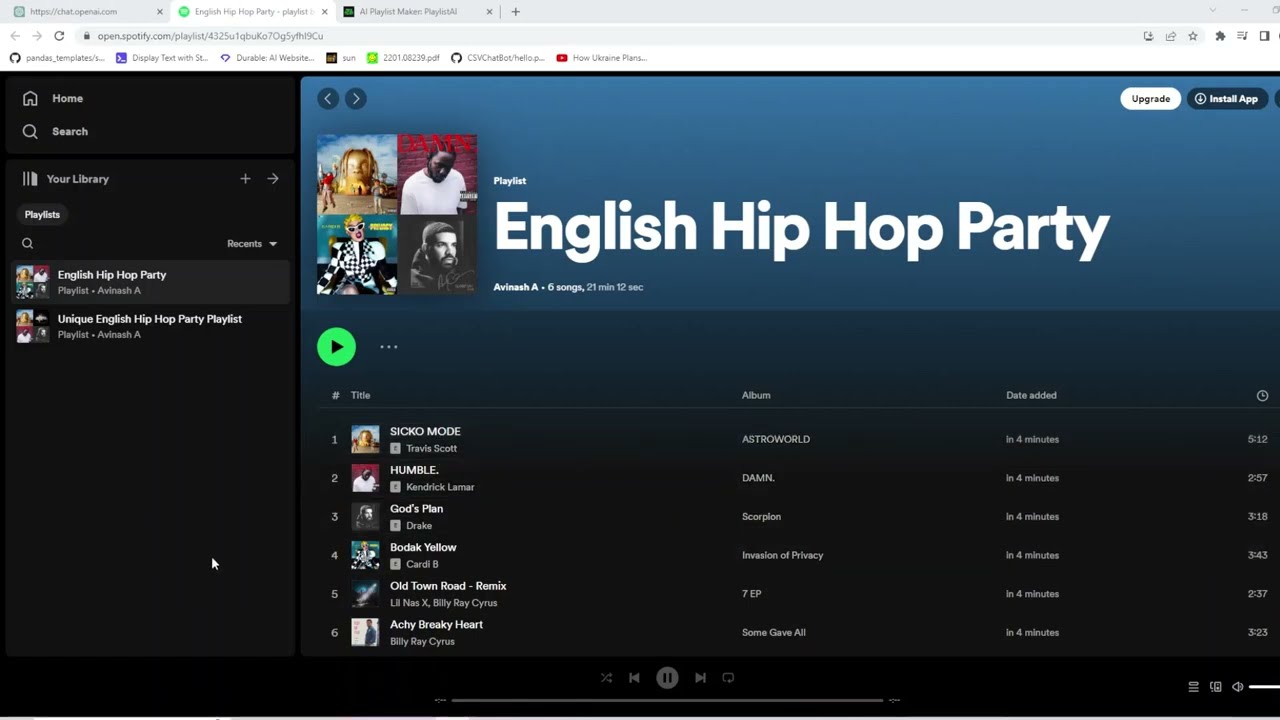Open the playlist's more options menu
This screenshot has height=720, width=1280.
[x=389, y=347]
